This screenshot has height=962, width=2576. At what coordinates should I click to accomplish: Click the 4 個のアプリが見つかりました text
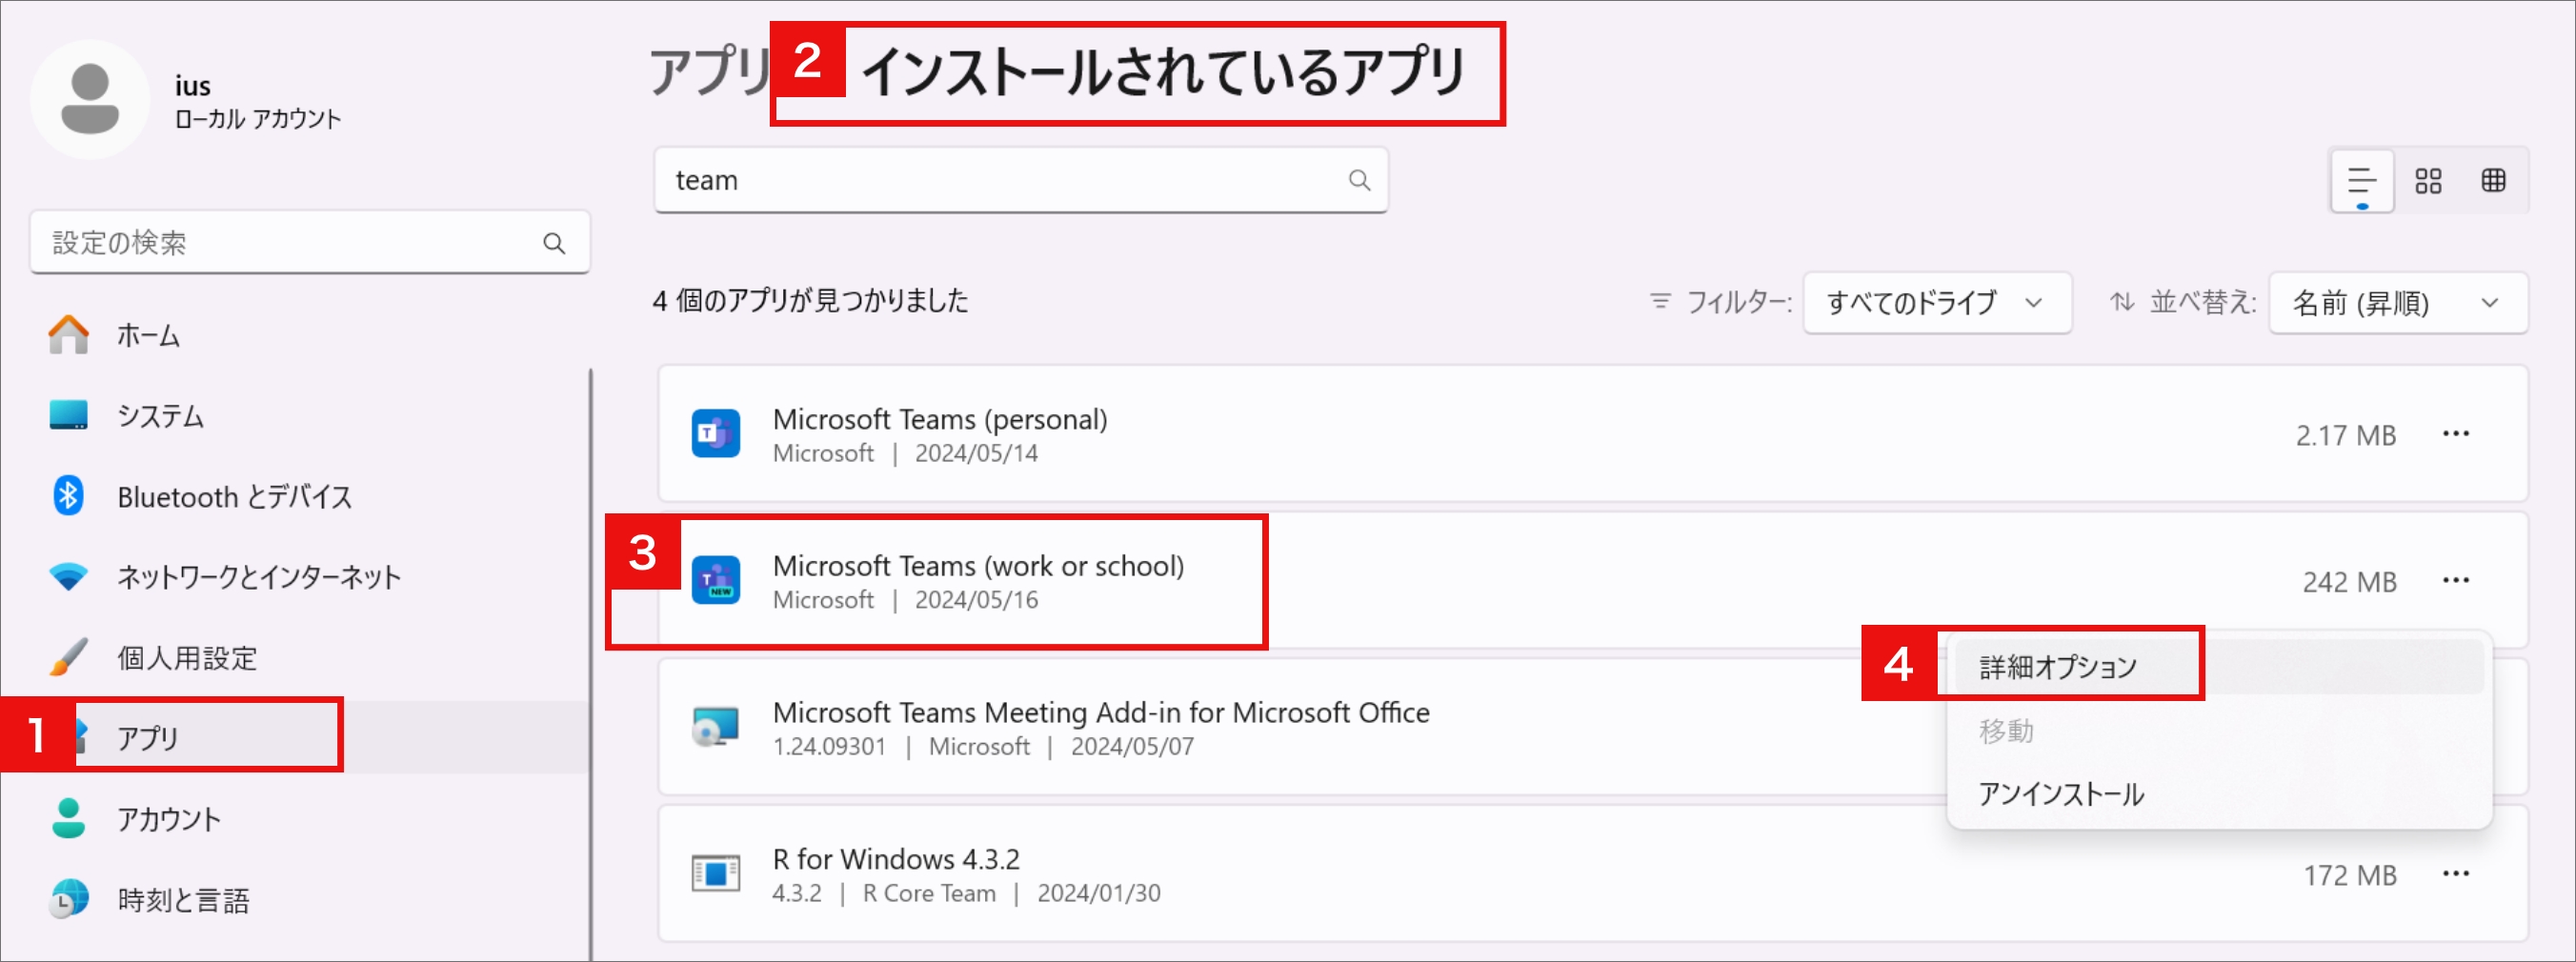tap(810, 300)
